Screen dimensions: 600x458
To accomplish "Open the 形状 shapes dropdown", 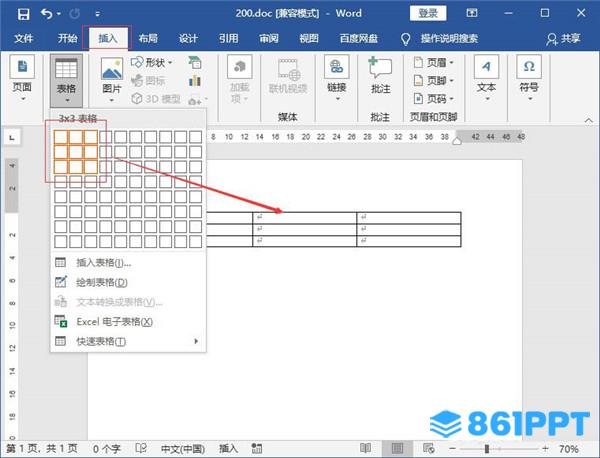I will [x=152, y=62].
